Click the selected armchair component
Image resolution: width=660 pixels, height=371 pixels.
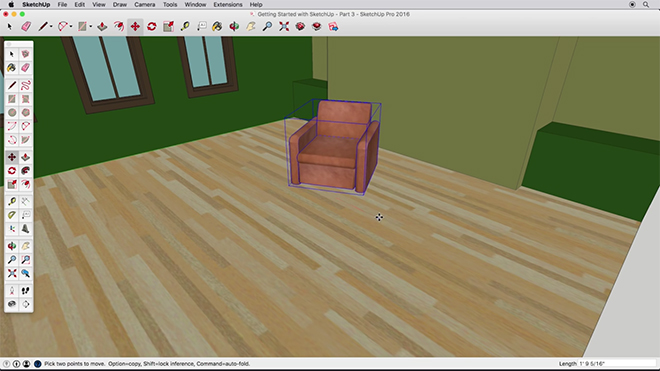[334, 147]
